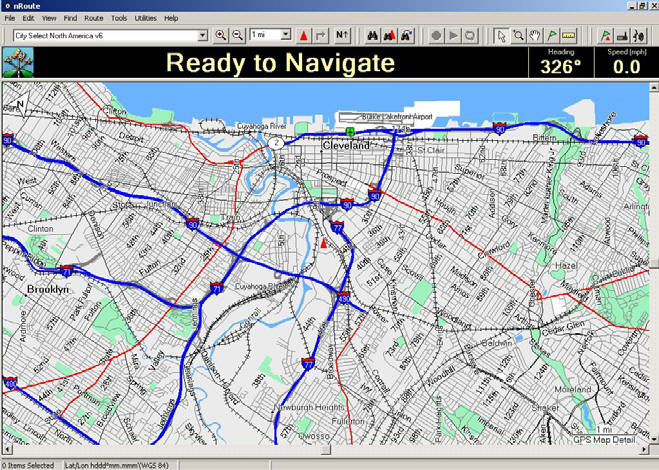Select the Hand pan tool

tap(535, 36)
